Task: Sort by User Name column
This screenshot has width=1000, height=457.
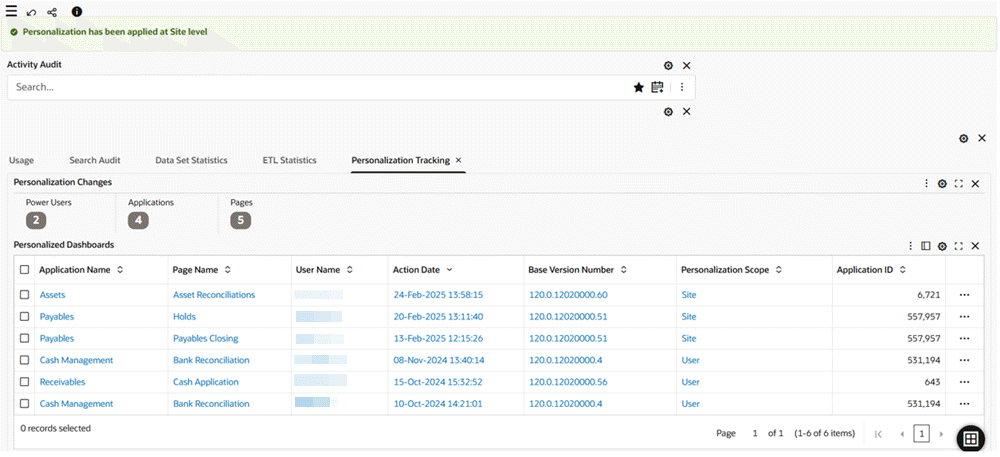Action: pos(349,270)
